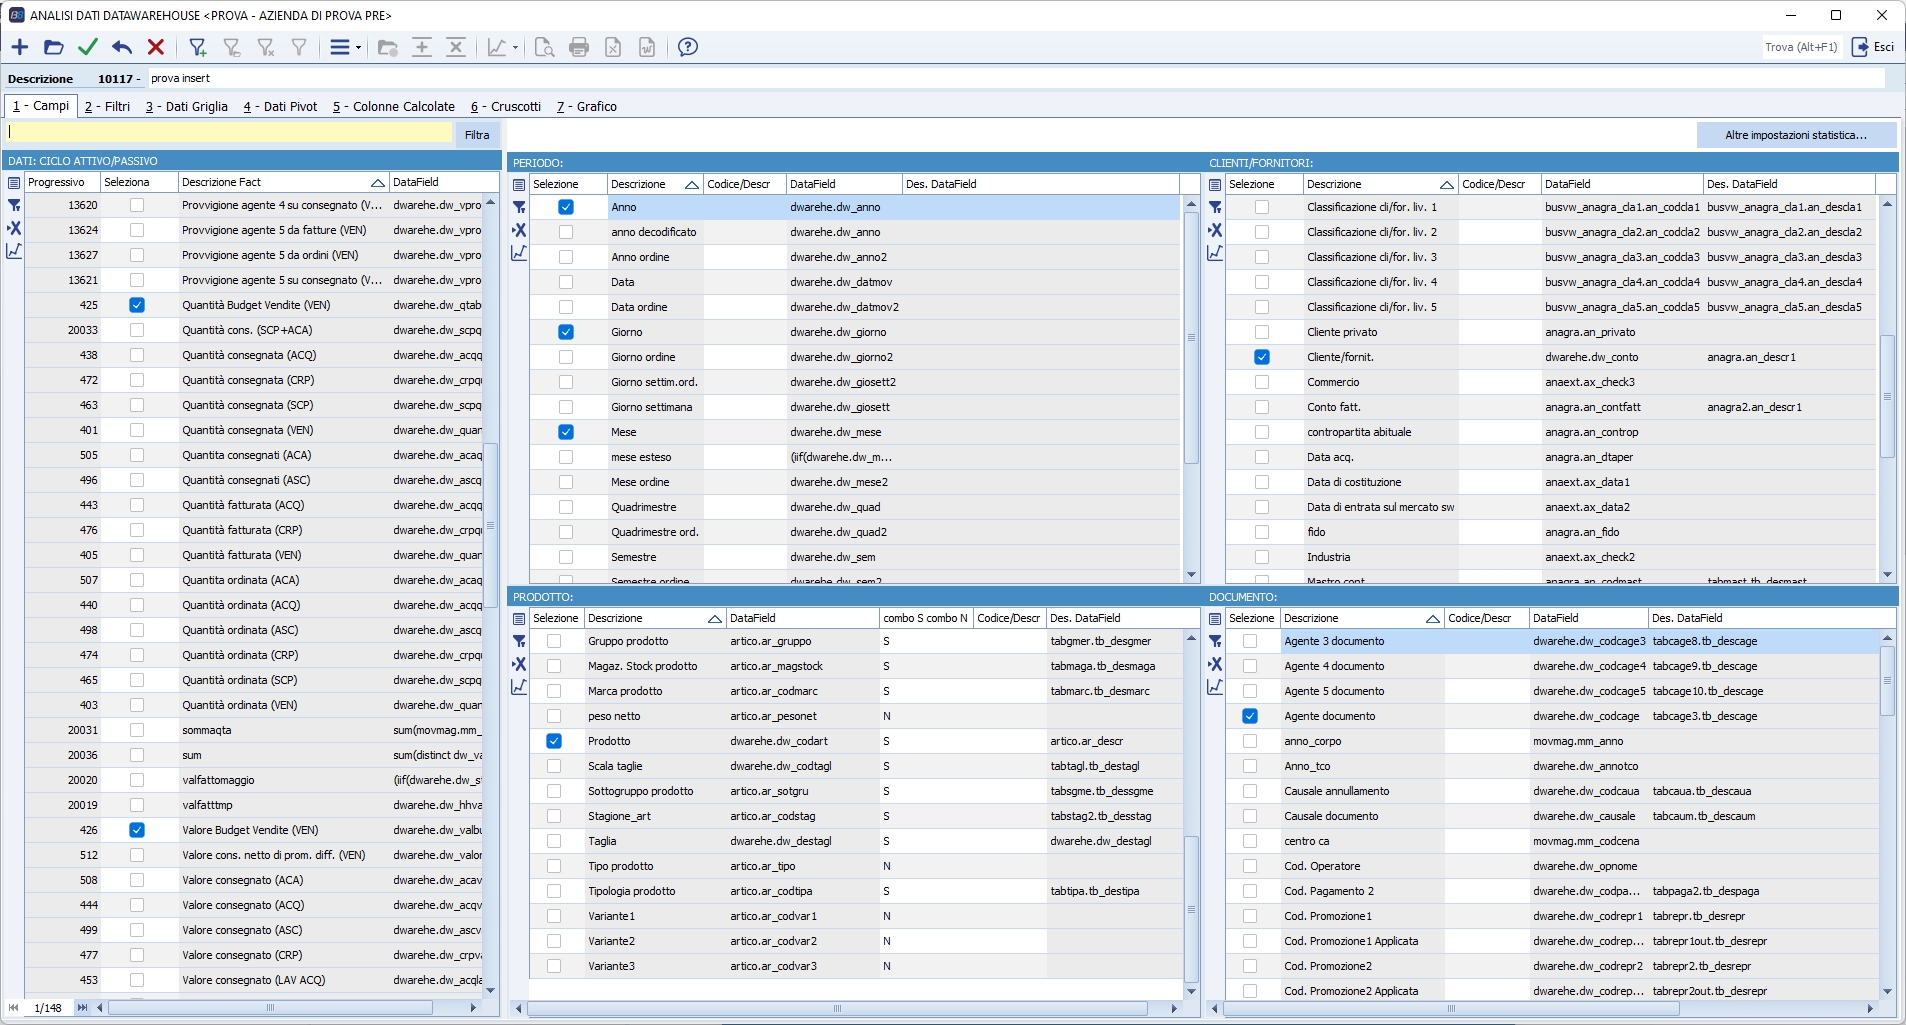1906x1025 pixels.
Task: Open the hamburger menu dropdown arrow
Action: 358,48
